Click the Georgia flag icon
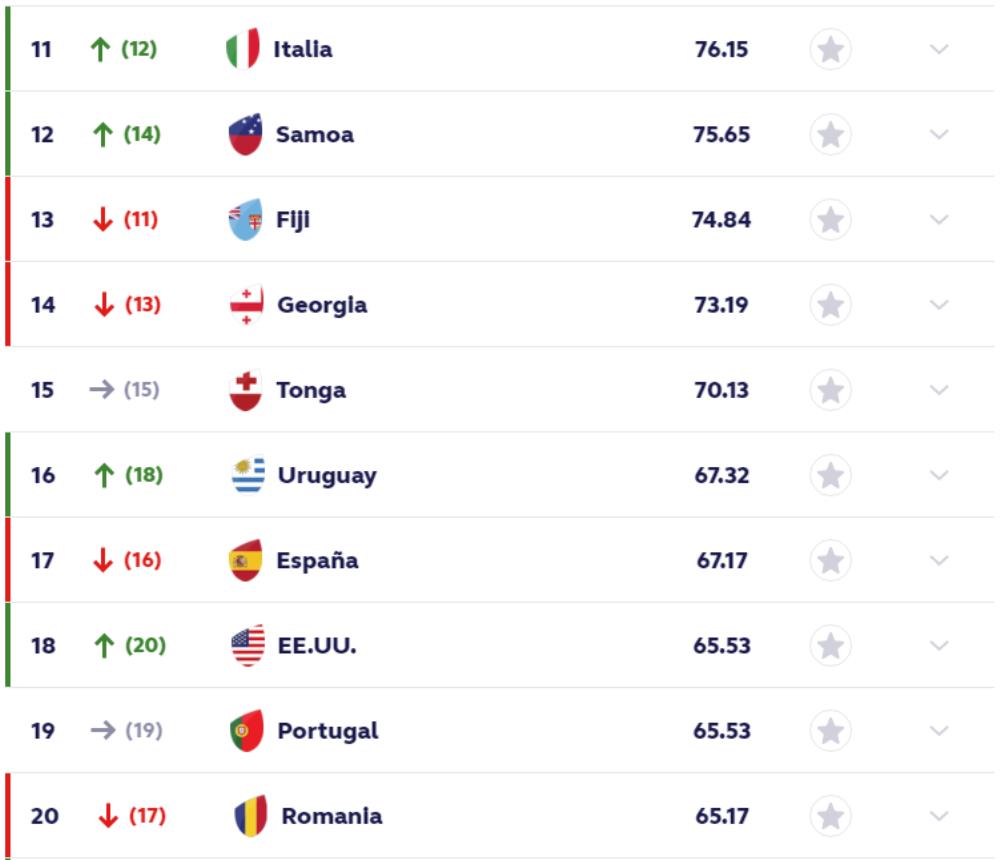The height and width of the screenshot is (860, 1000). pyautogui.click(x=246, y=305)
